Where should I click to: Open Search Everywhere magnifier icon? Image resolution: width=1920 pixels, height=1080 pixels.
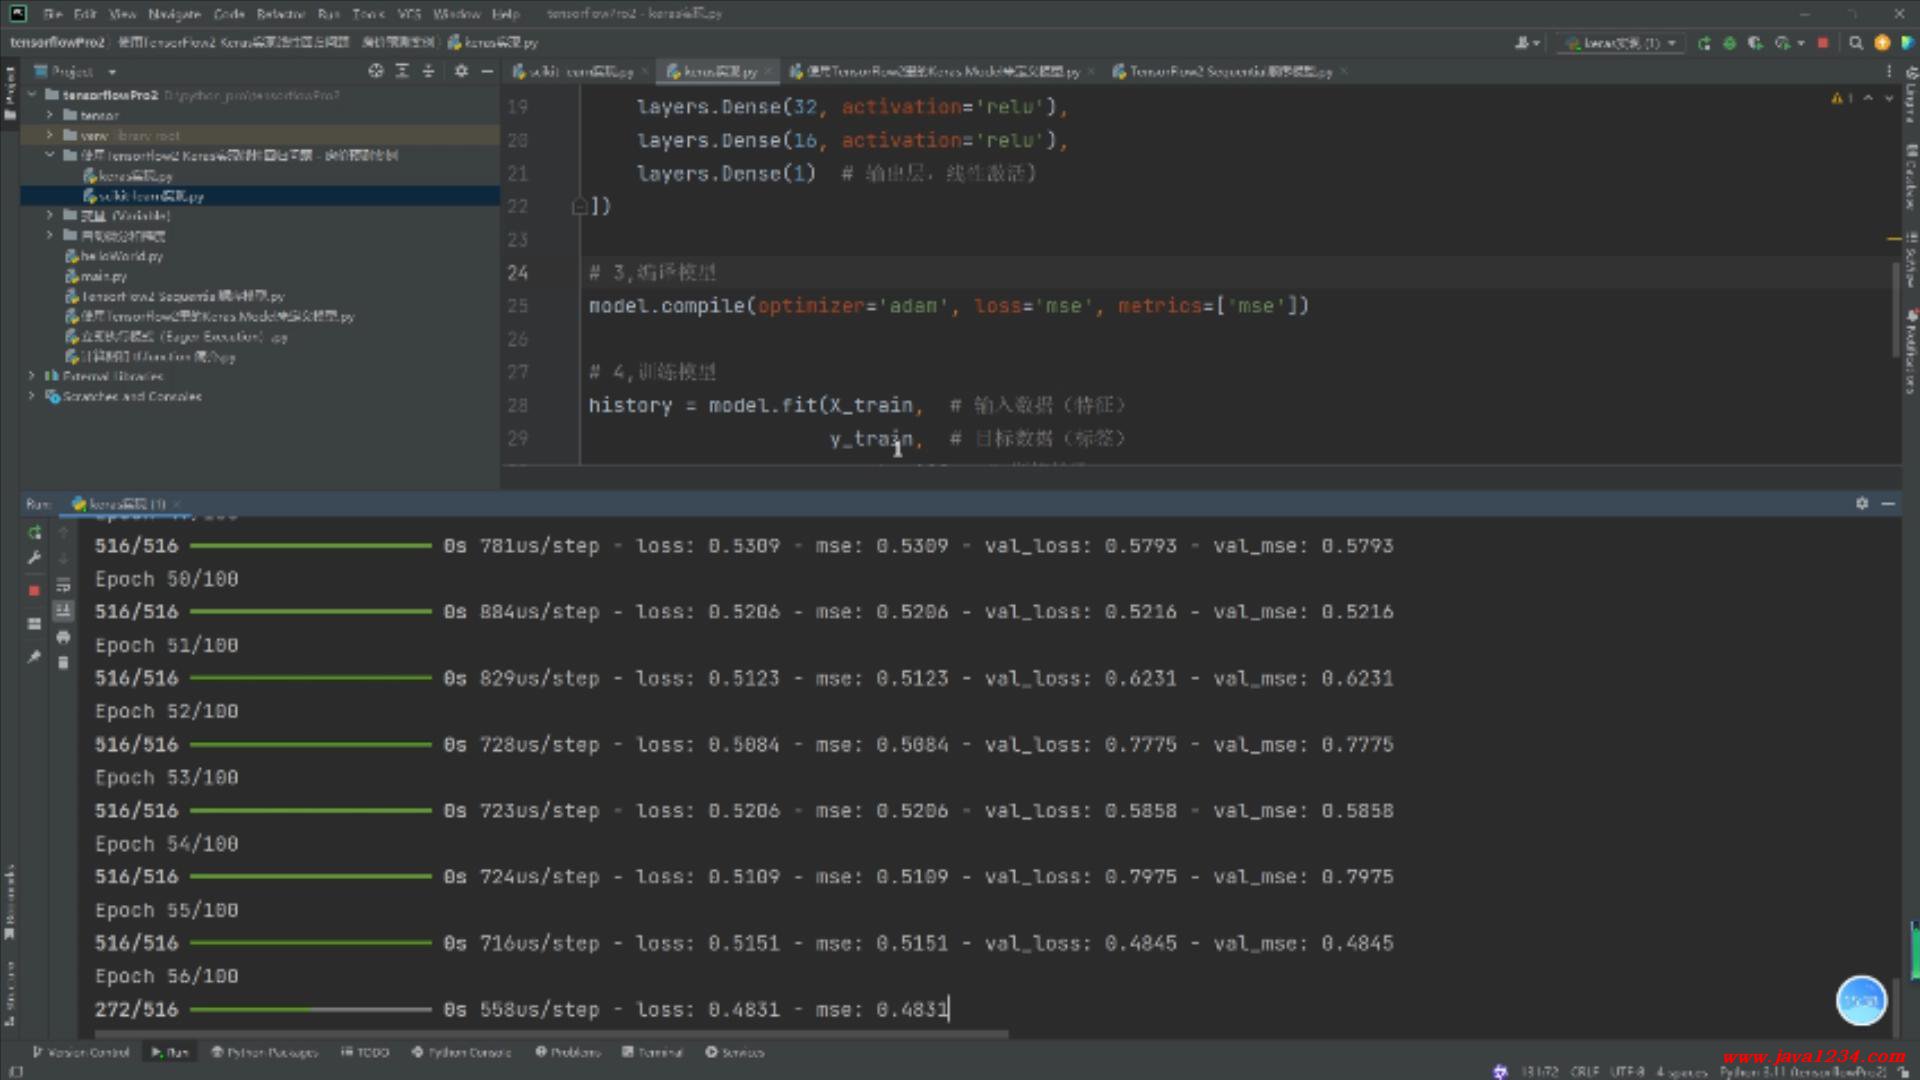tap(1856, 43)
